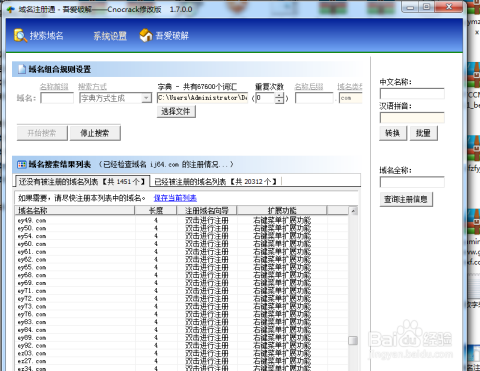Image resolution: width=480 pixels, height=371 pixels.
Task: Decrease the 重复次数 spinner value
Action: (280, 101)
